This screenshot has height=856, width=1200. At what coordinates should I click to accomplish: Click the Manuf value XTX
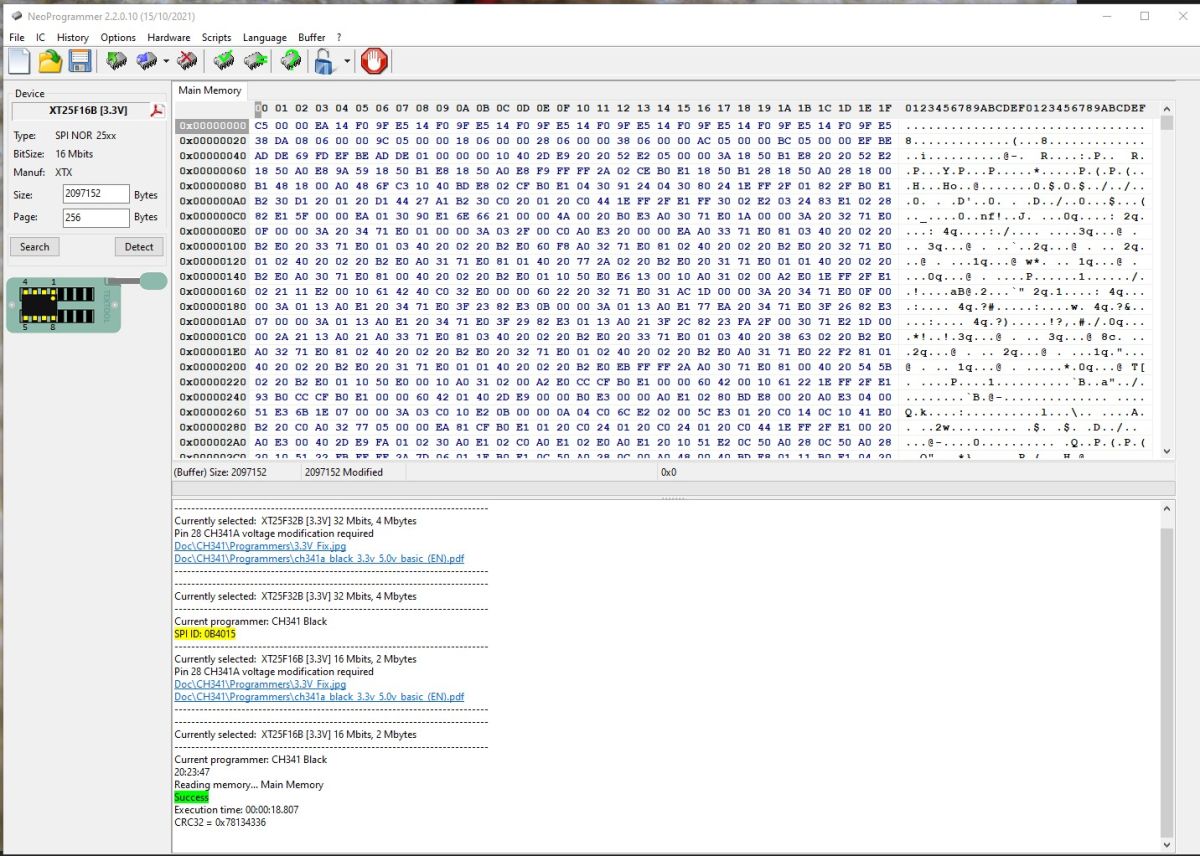click(x=64, y=172)
